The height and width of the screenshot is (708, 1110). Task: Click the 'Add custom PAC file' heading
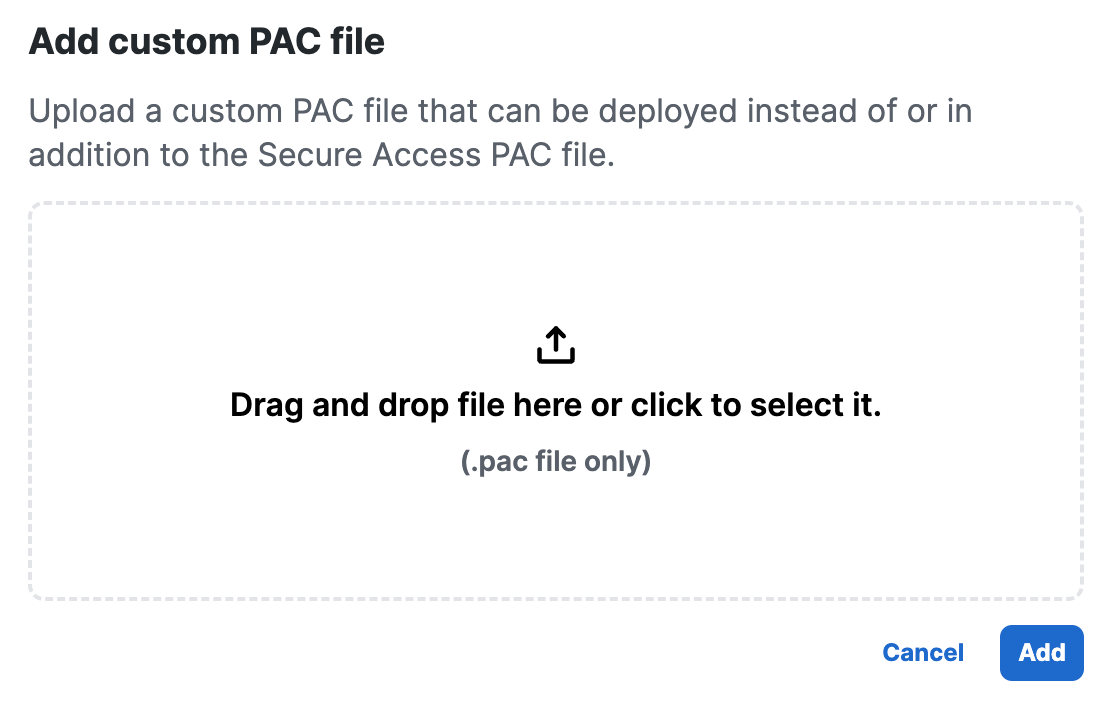pos(207,41)
